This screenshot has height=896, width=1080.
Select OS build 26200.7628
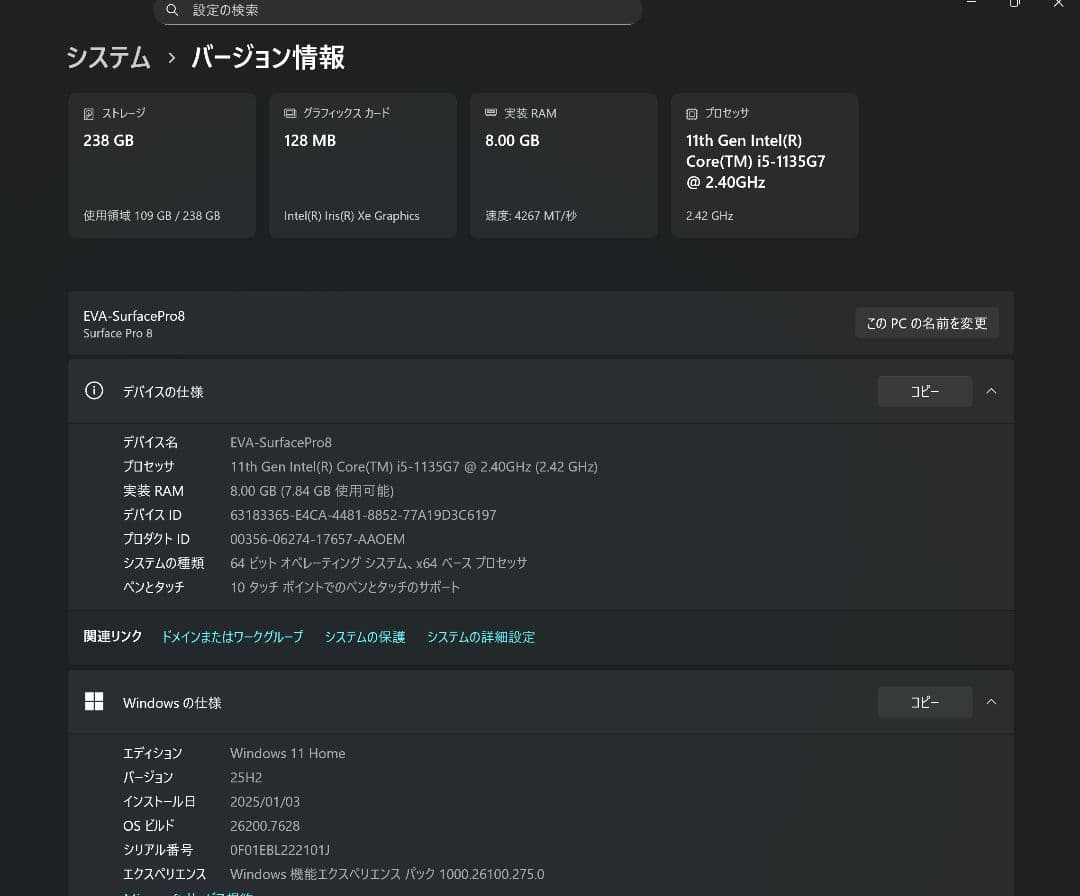pos(265,826)
